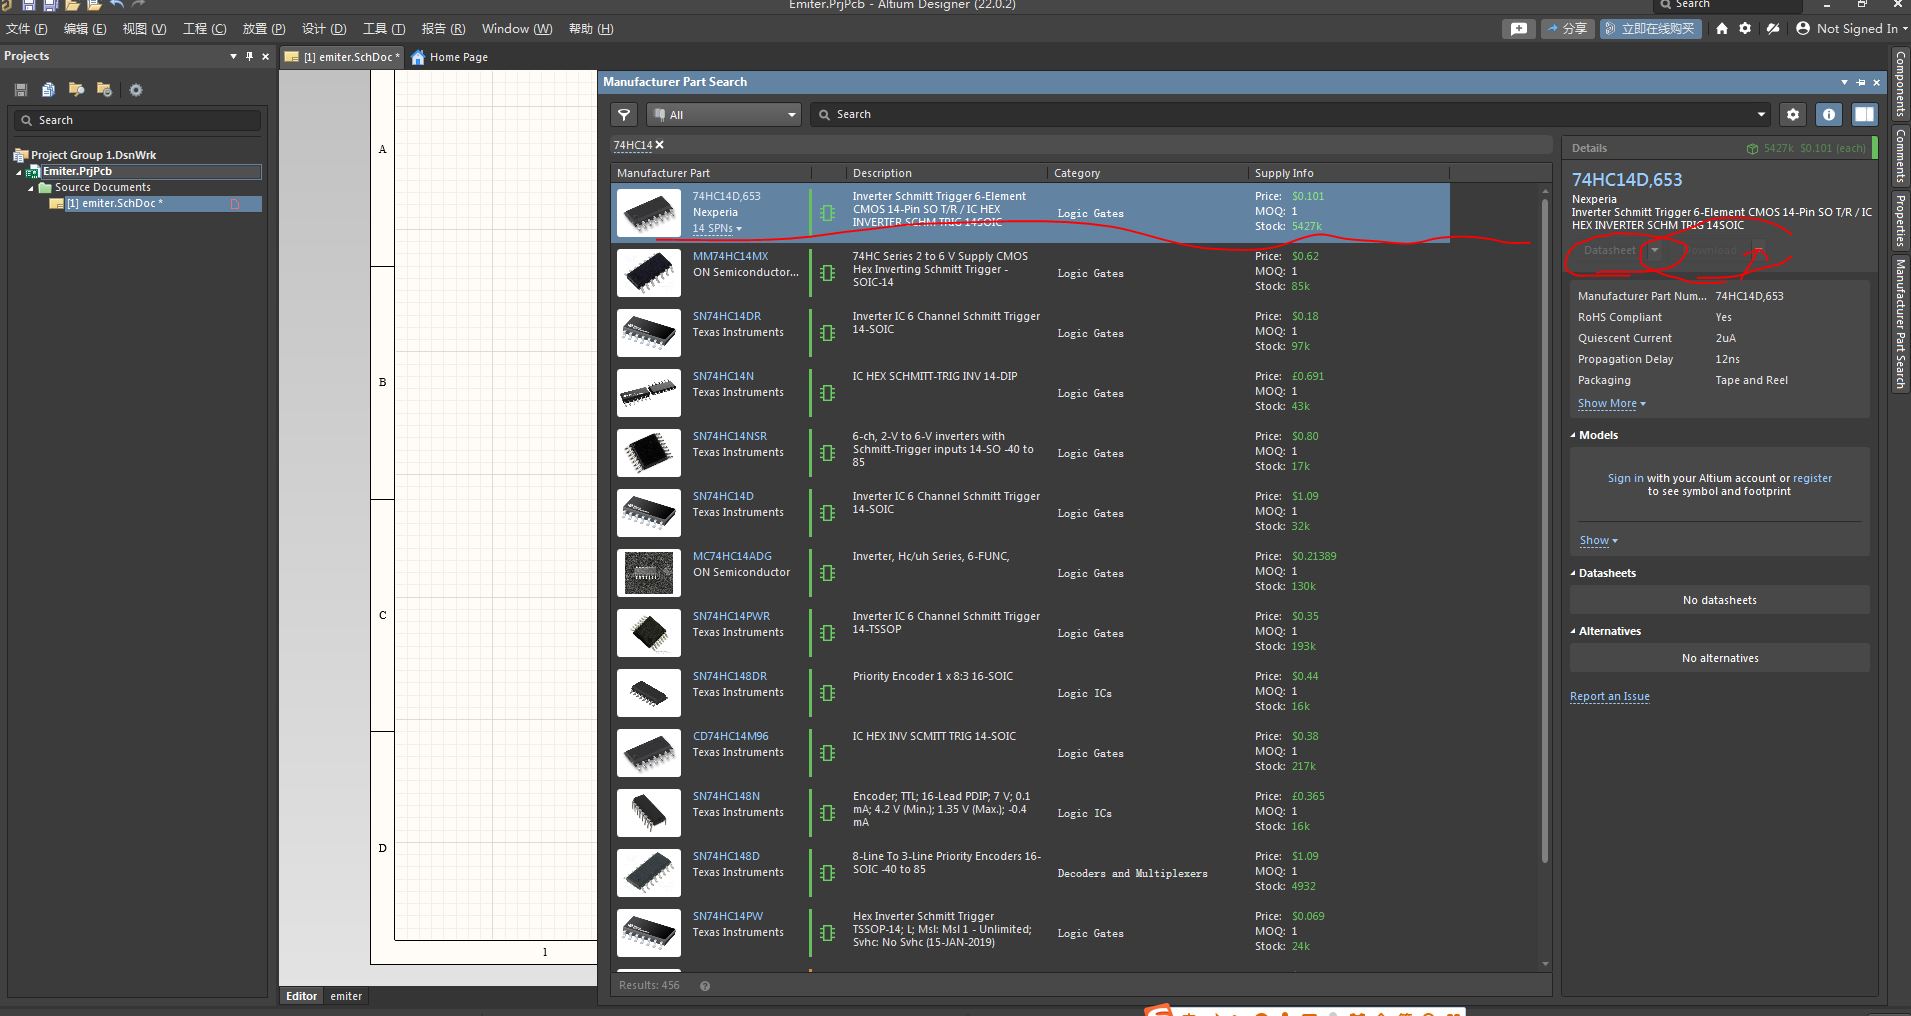Open the 放置 (P) menu

[264, 29]
